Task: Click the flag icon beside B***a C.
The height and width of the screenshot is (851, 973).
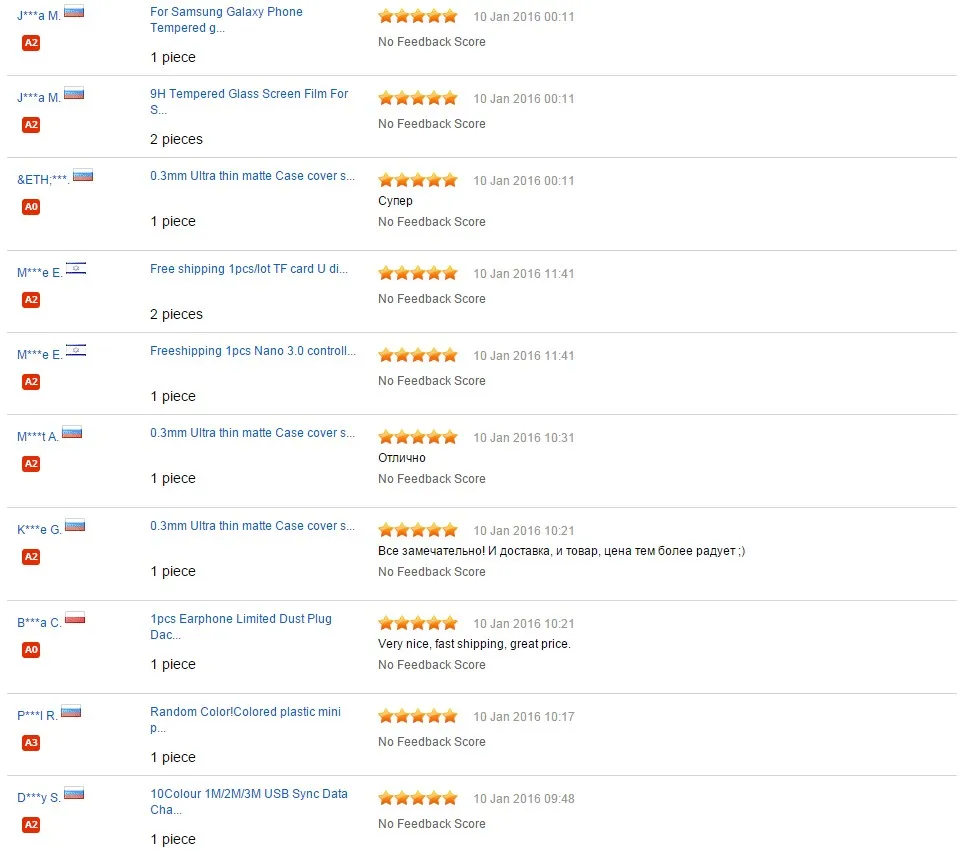Action: [75, 618]
